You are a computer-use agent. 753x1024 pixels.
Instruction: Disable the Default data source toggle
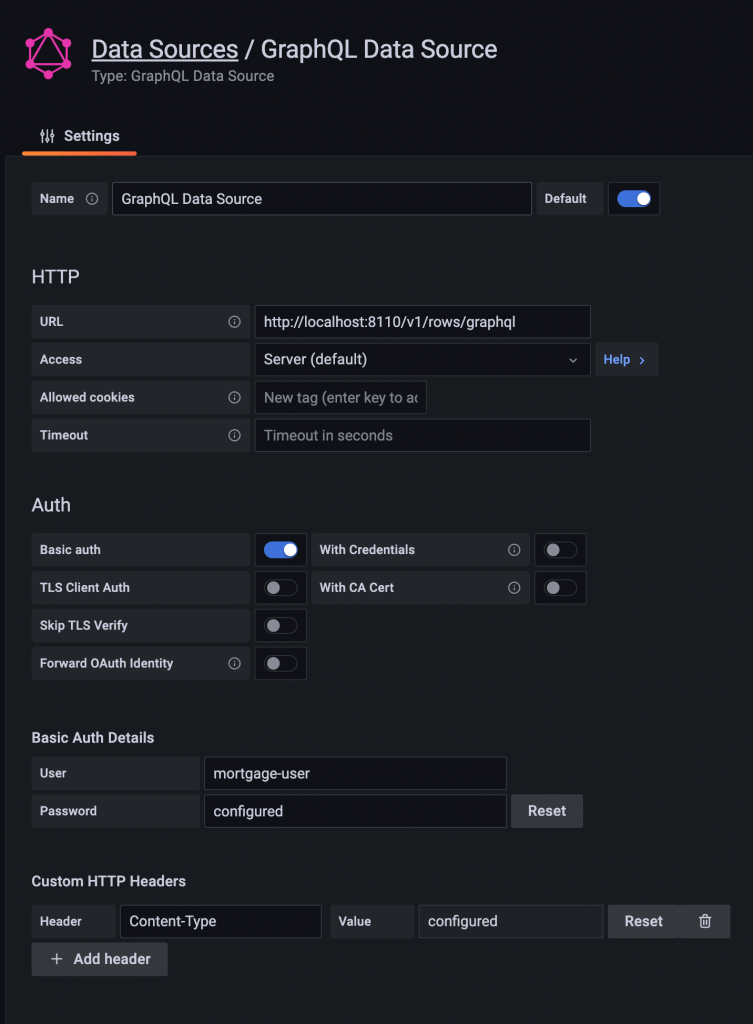634,198
